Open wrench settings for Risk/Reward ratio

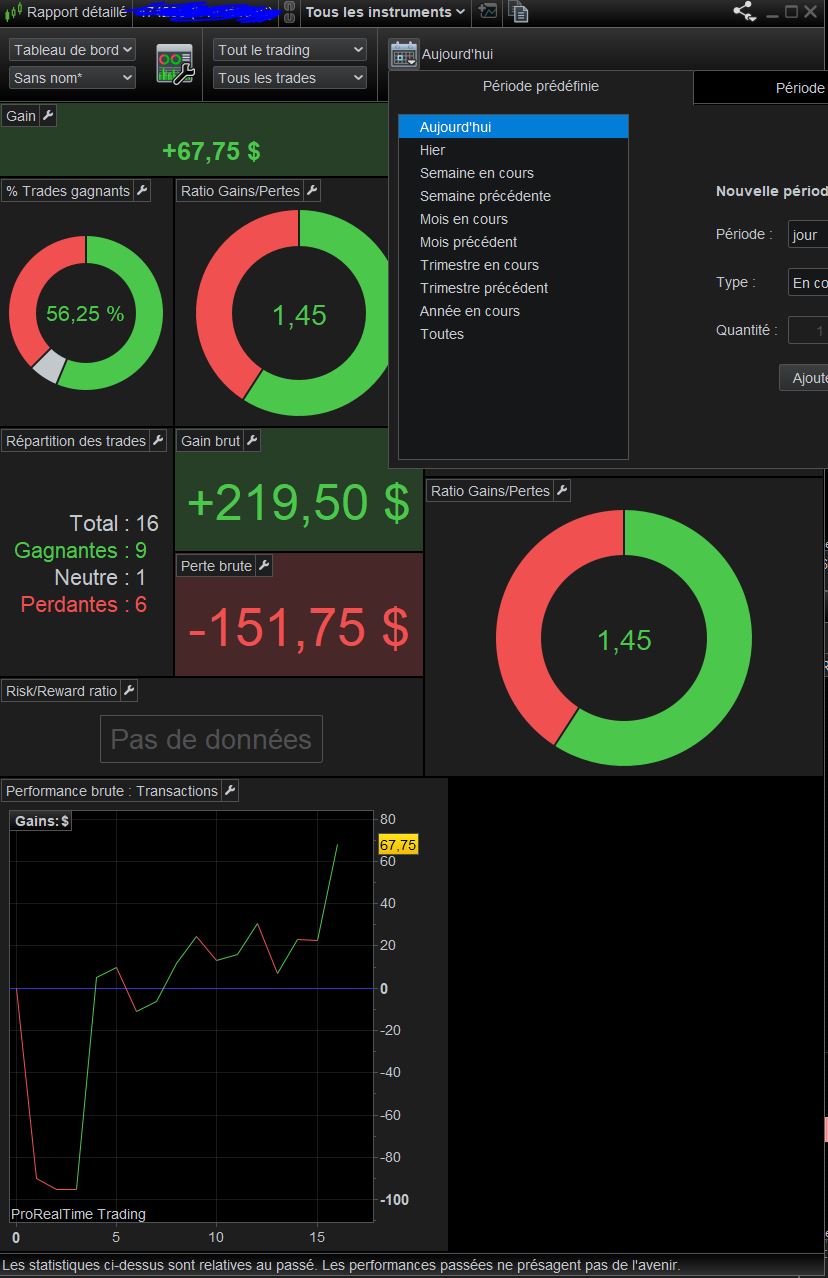click(128, 691)
